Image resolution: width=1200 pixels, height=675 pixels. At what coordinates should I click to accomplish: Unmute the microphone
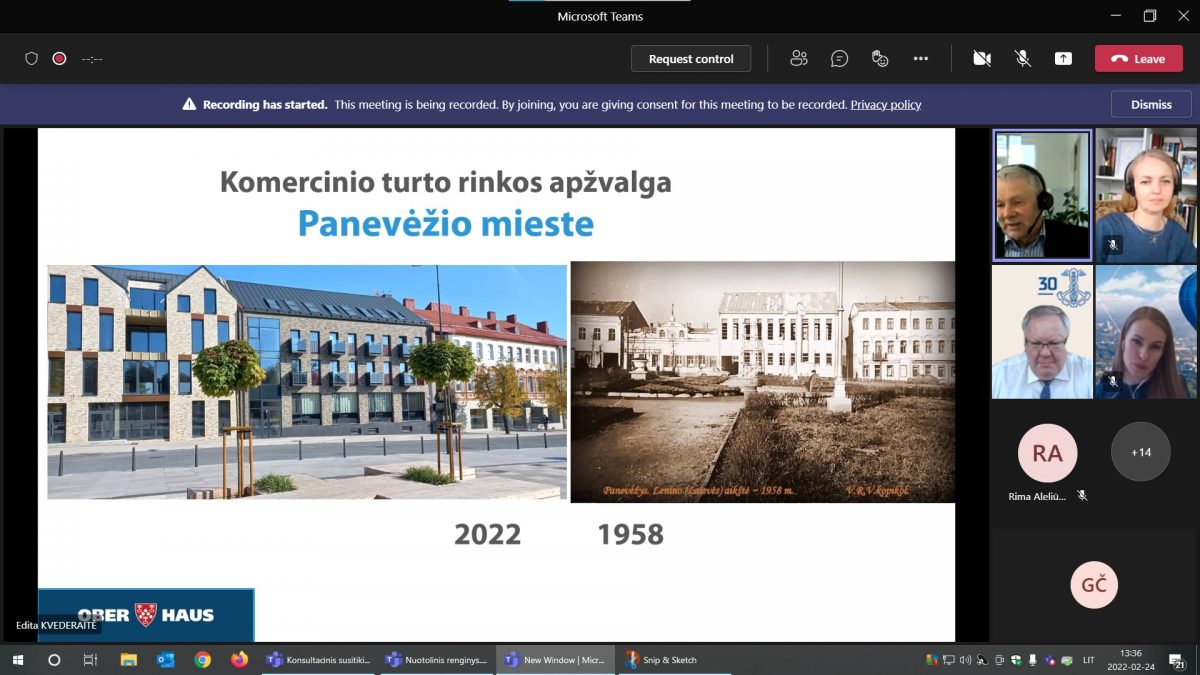[x=1022, y=59]
